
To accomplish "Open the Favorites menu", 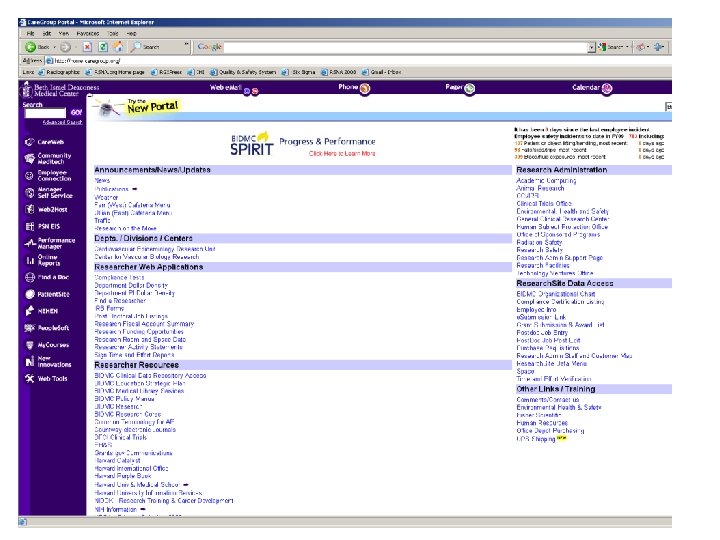I will click(87, 34).
